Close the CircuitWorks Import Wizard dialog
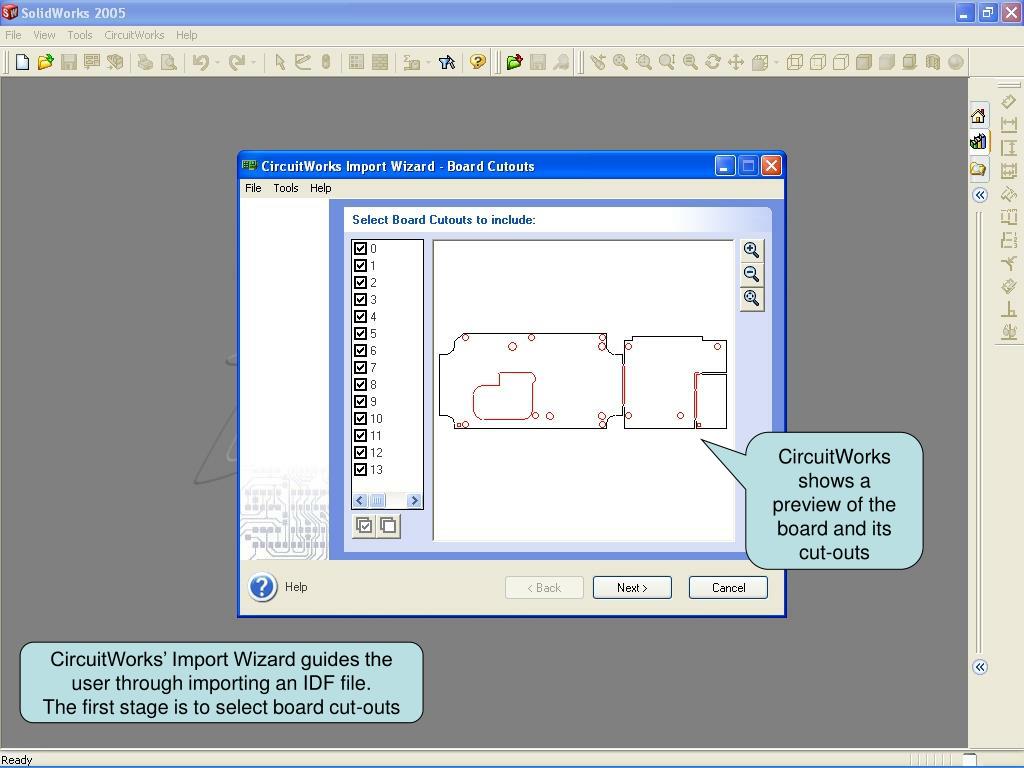This screenshot has width=1024, height=768. (771, 166)
